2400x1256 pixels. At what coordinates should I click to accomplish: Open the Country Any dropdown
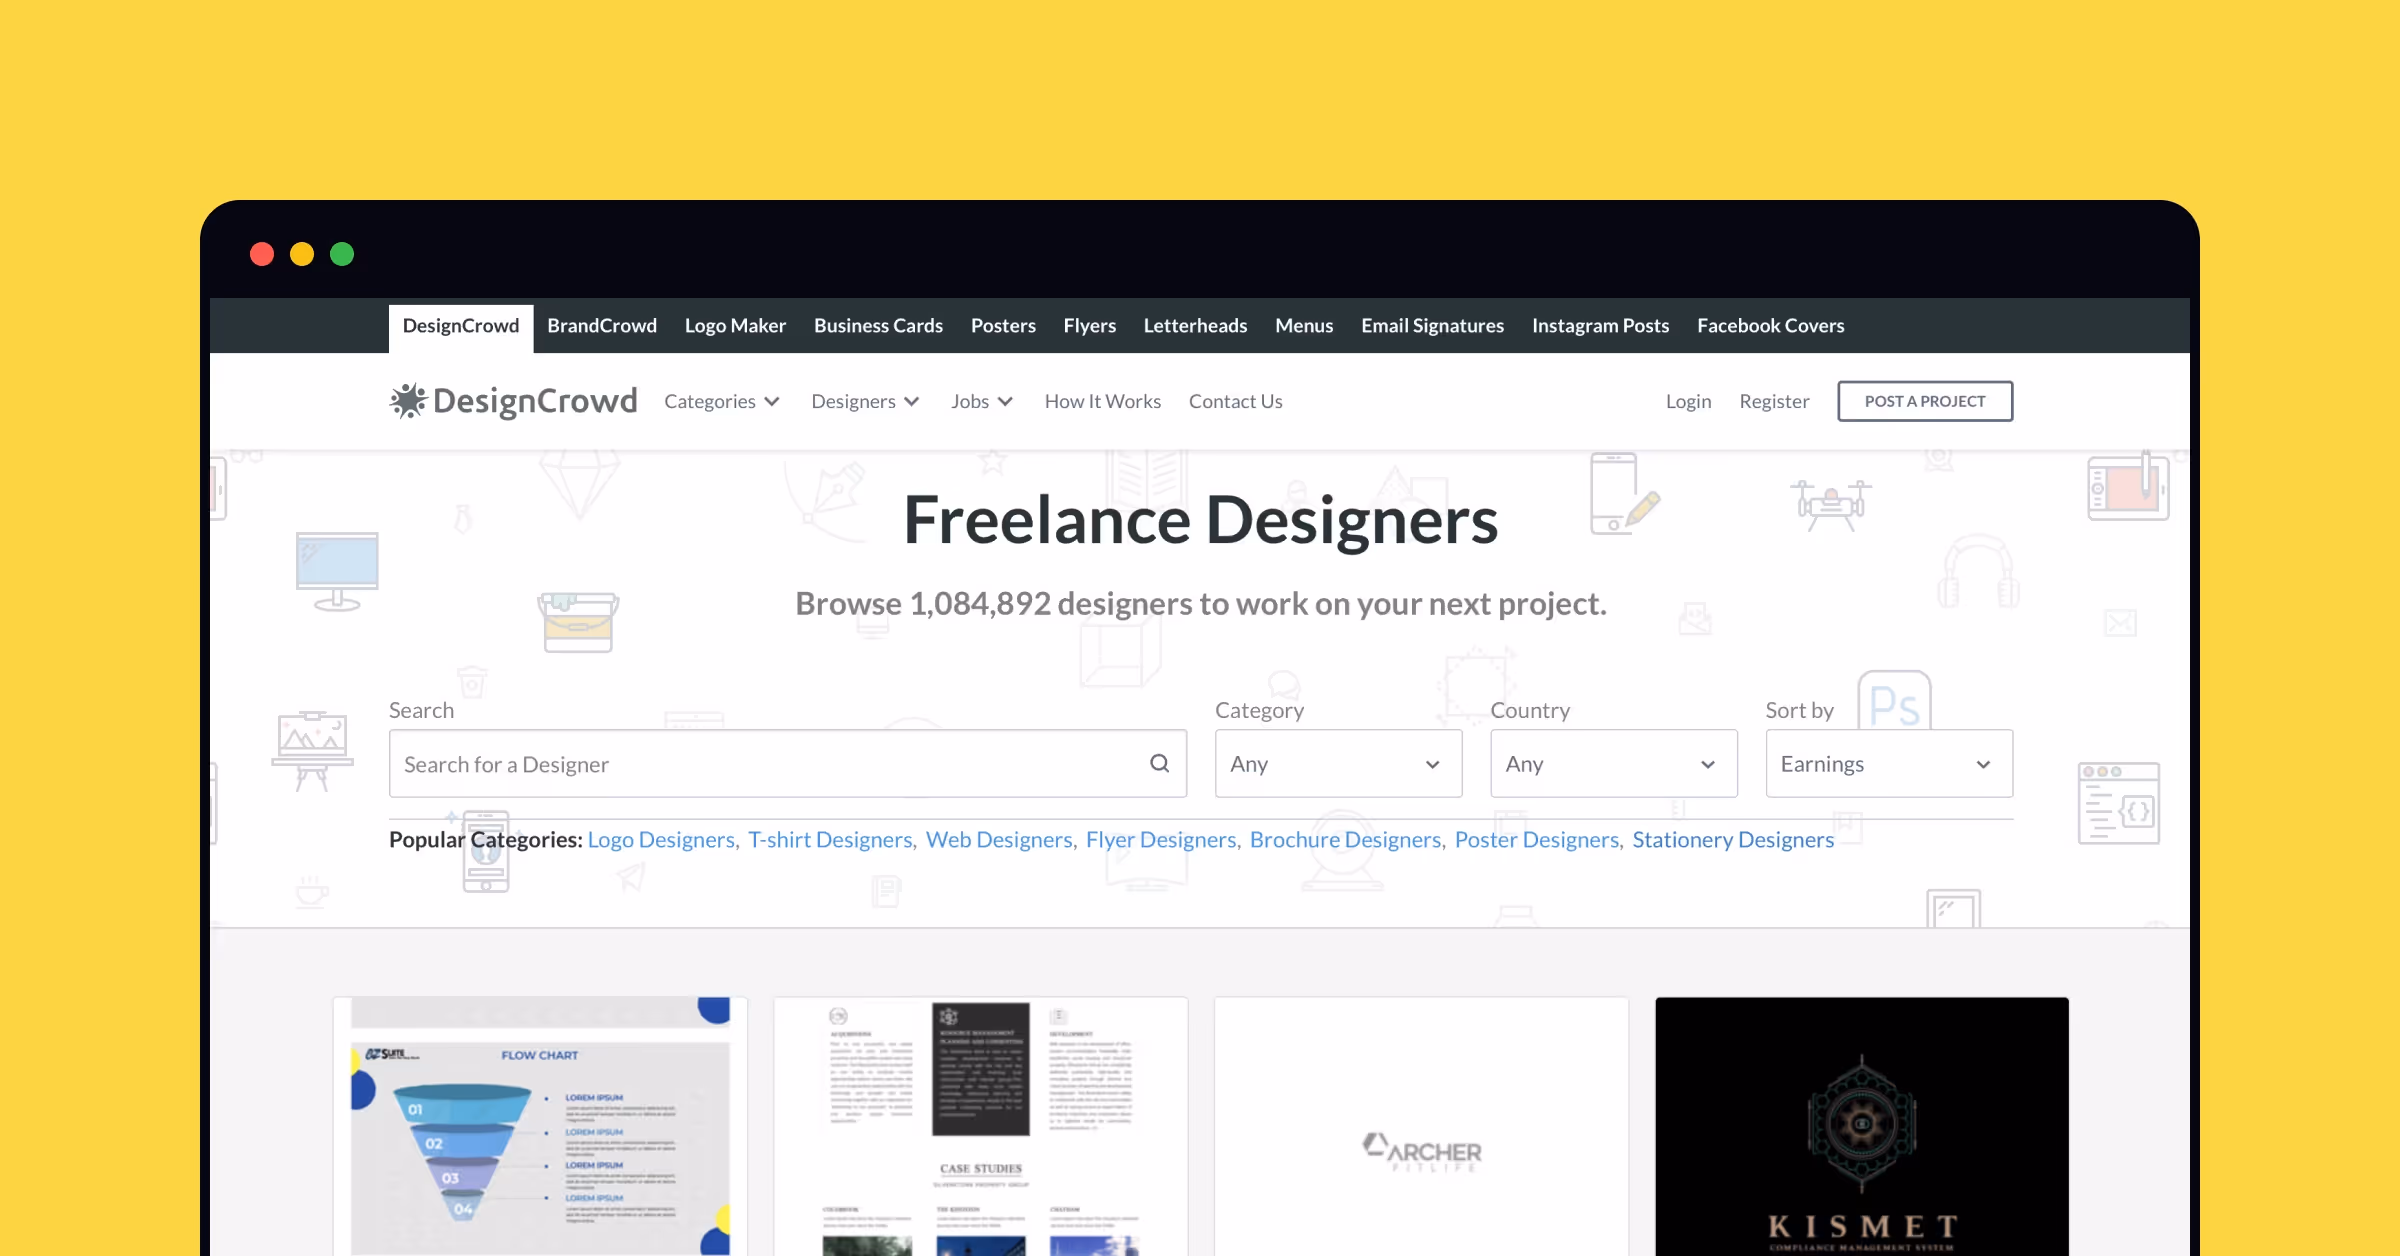[x=1613, y=764]
